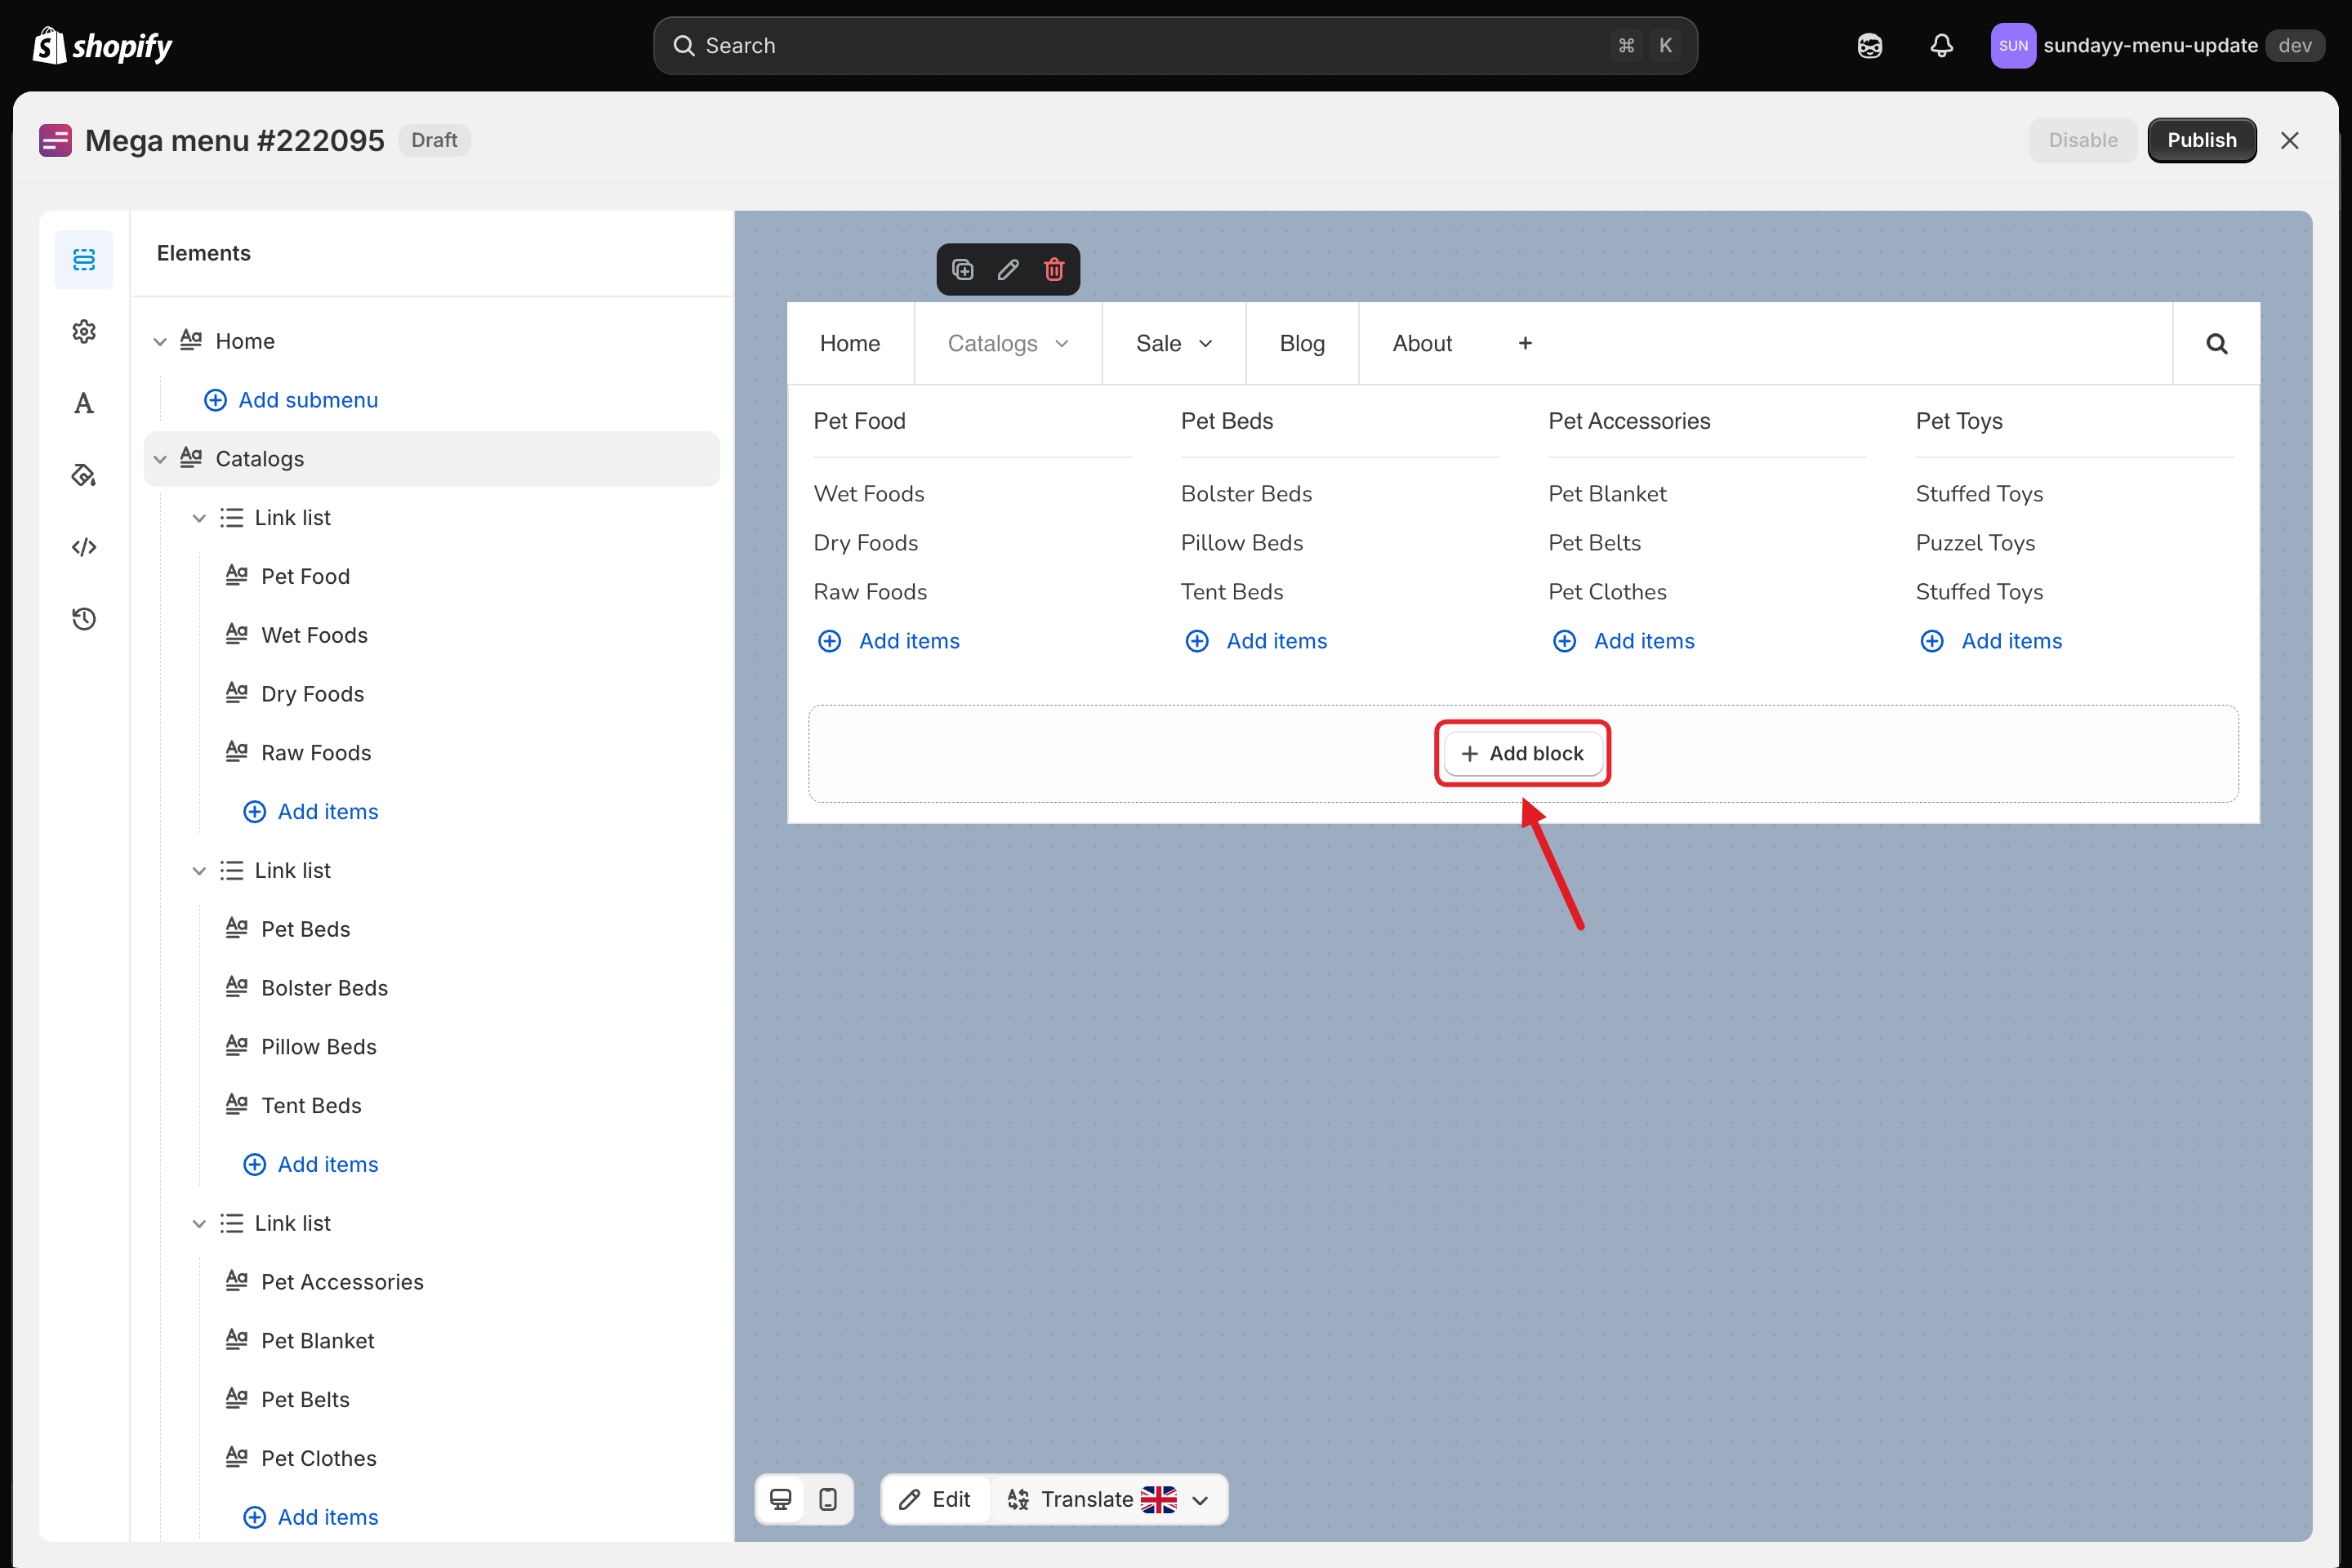Open the version history clock icon
This screenshot has height=1568, width=2352.
(x=84, y=619)
